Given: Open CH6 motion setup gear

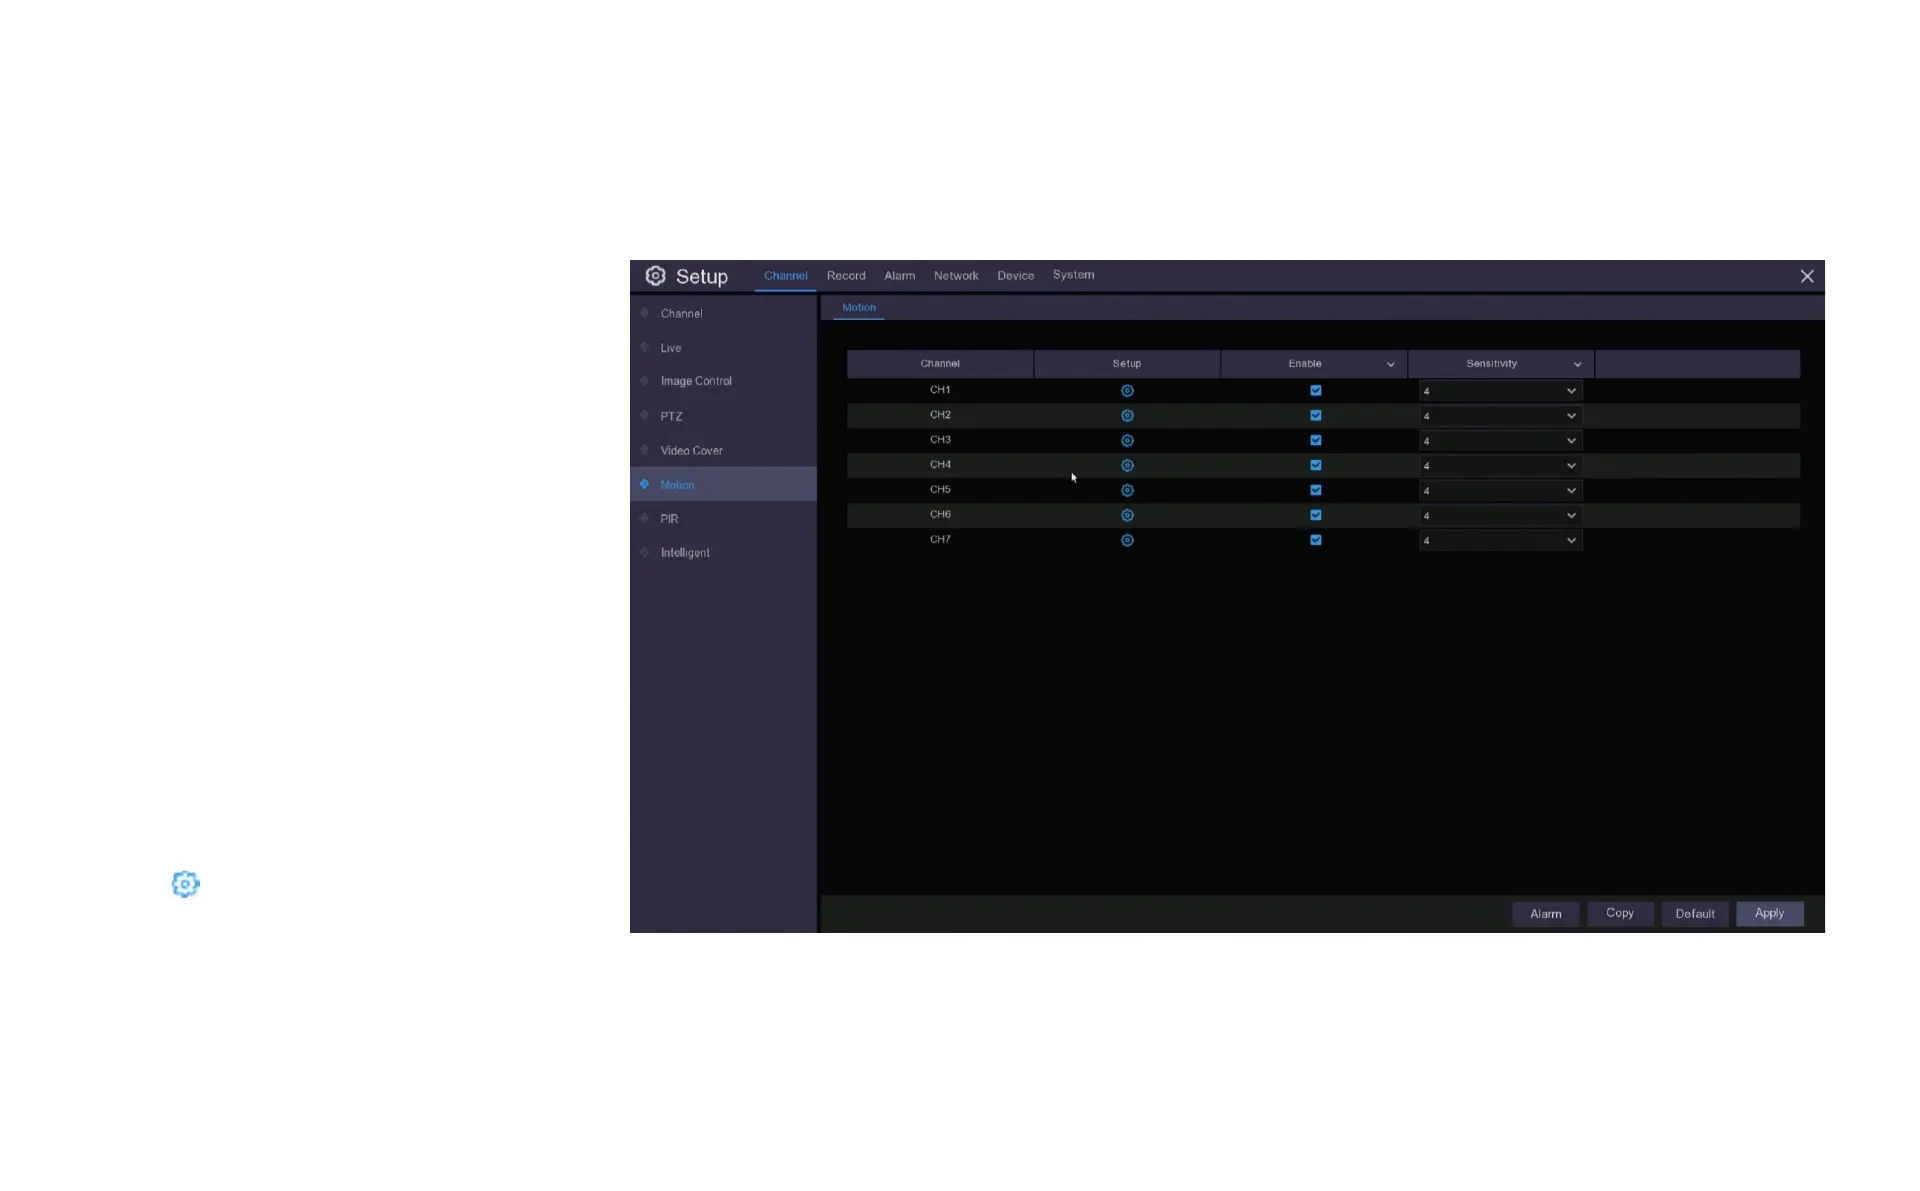Looking at the screenshot, I should coord(1127,516).
